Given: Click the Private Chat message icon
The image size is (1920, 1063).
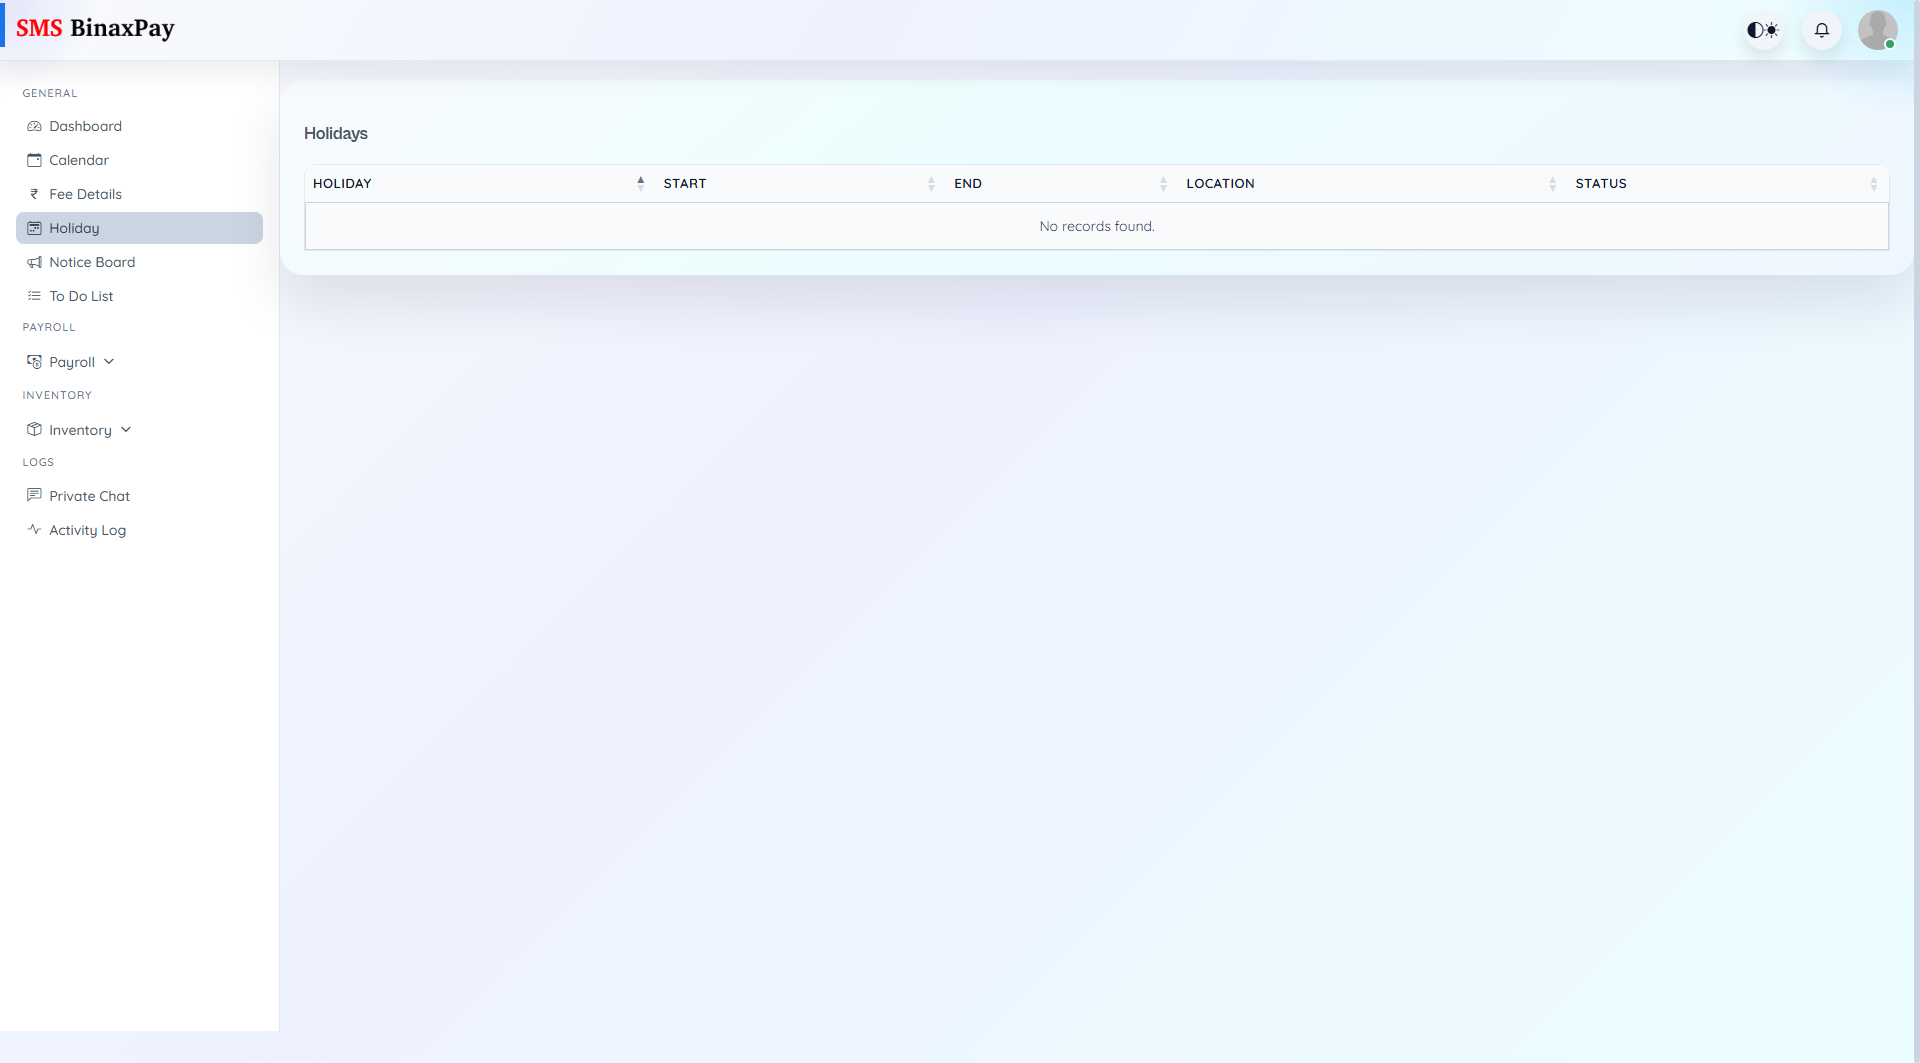Looking at the screenshot, I should click(x=34, y=495).
